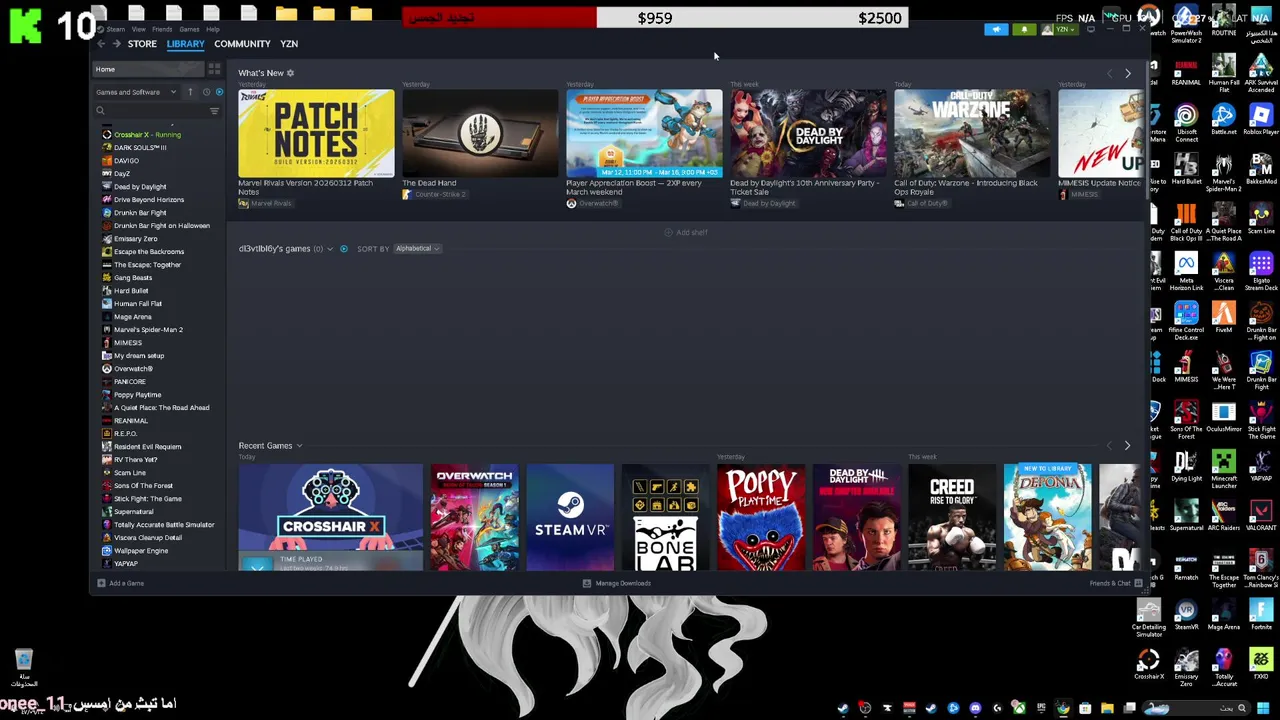Viewport: 1280px width, 720px height.
Task: Select Overwatch in game list
Action: click(133, 369)
